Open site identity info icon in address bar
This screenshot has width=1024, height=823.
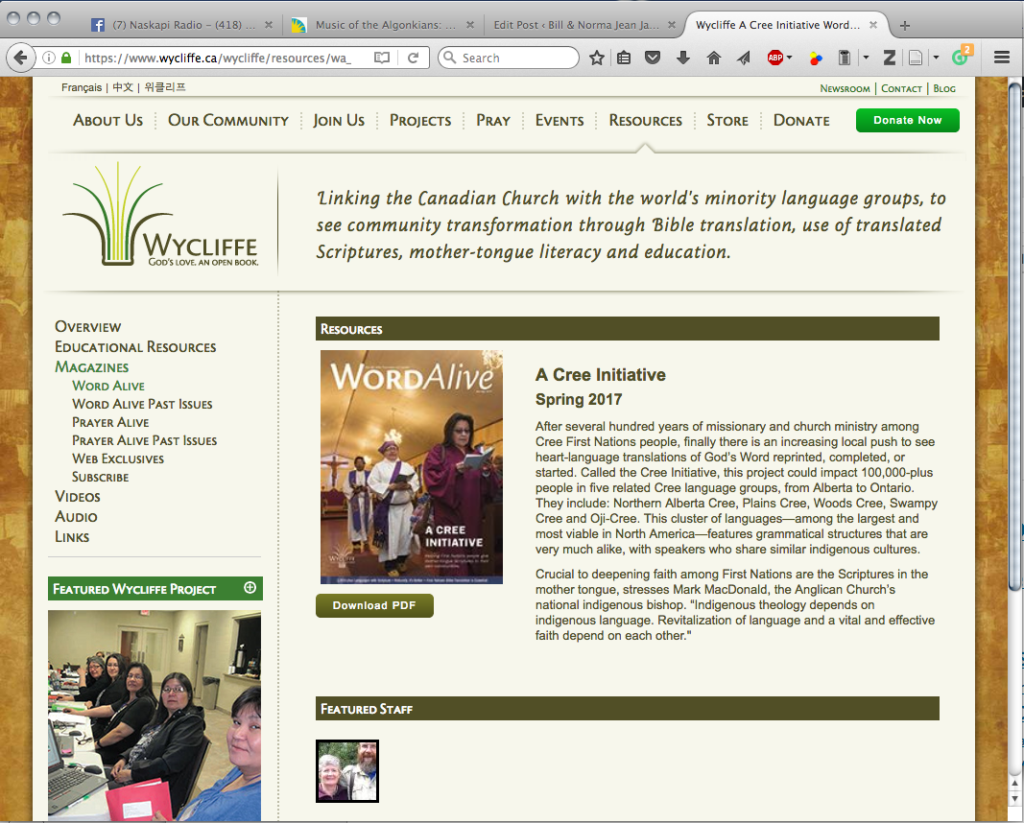click(49, 57)
